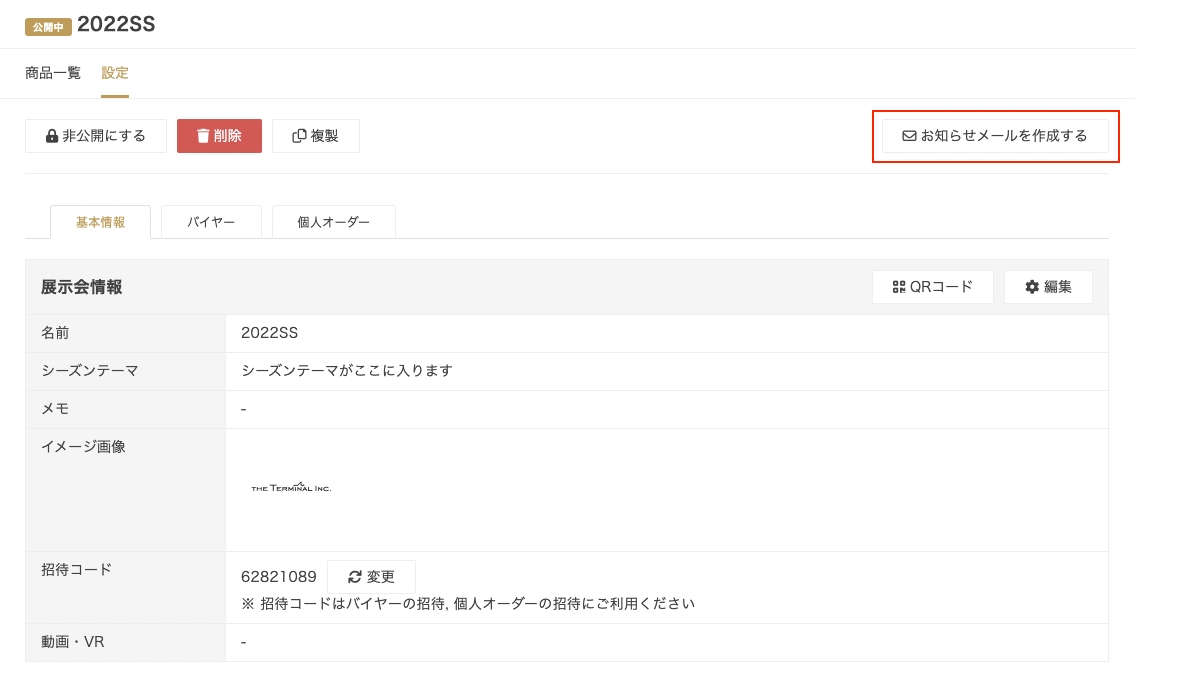Image resolution: width=1179 pixels, height=674 pixels.
Task: Switch to the バイヤー tab
Action: pos(211,222)
